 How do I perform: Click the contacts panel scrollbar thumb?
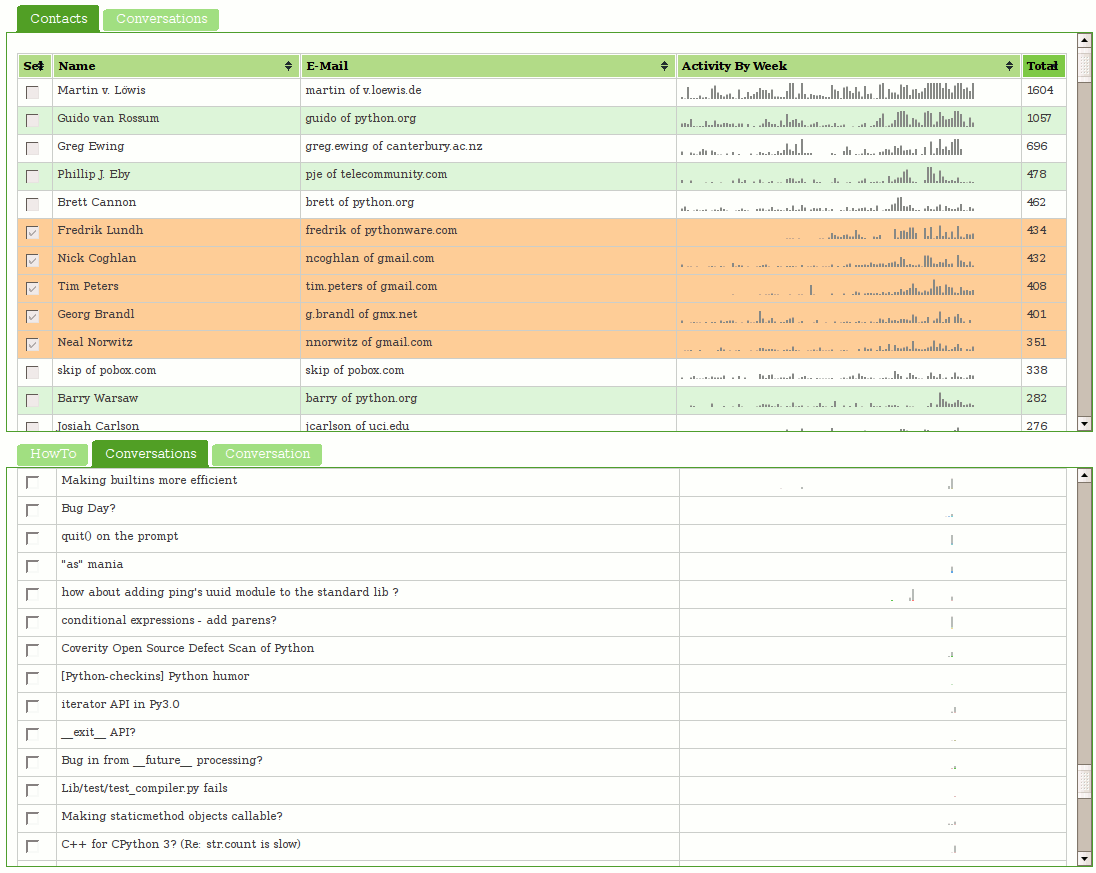tap(1084, 64)
